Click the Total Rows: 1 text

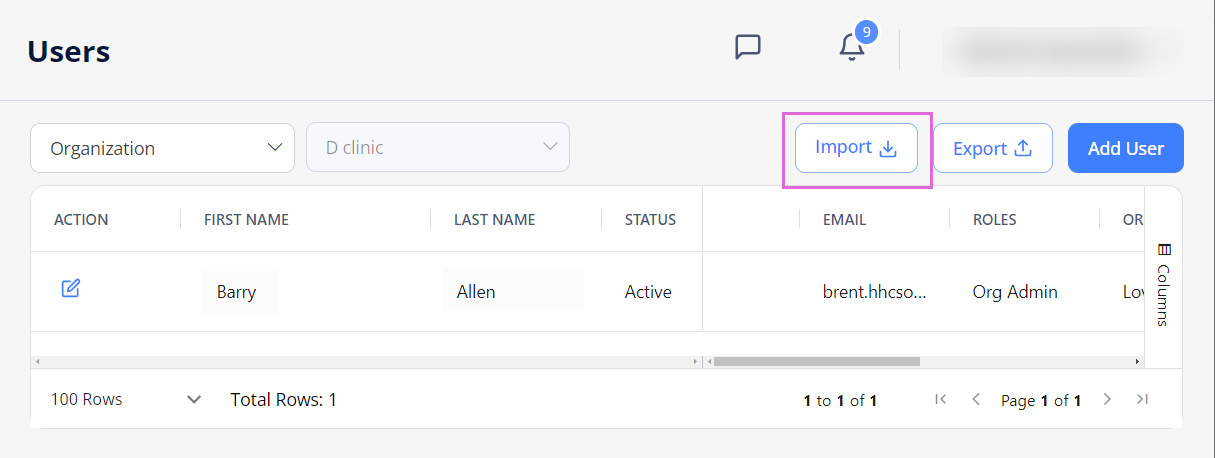click(x=284, y=399)
